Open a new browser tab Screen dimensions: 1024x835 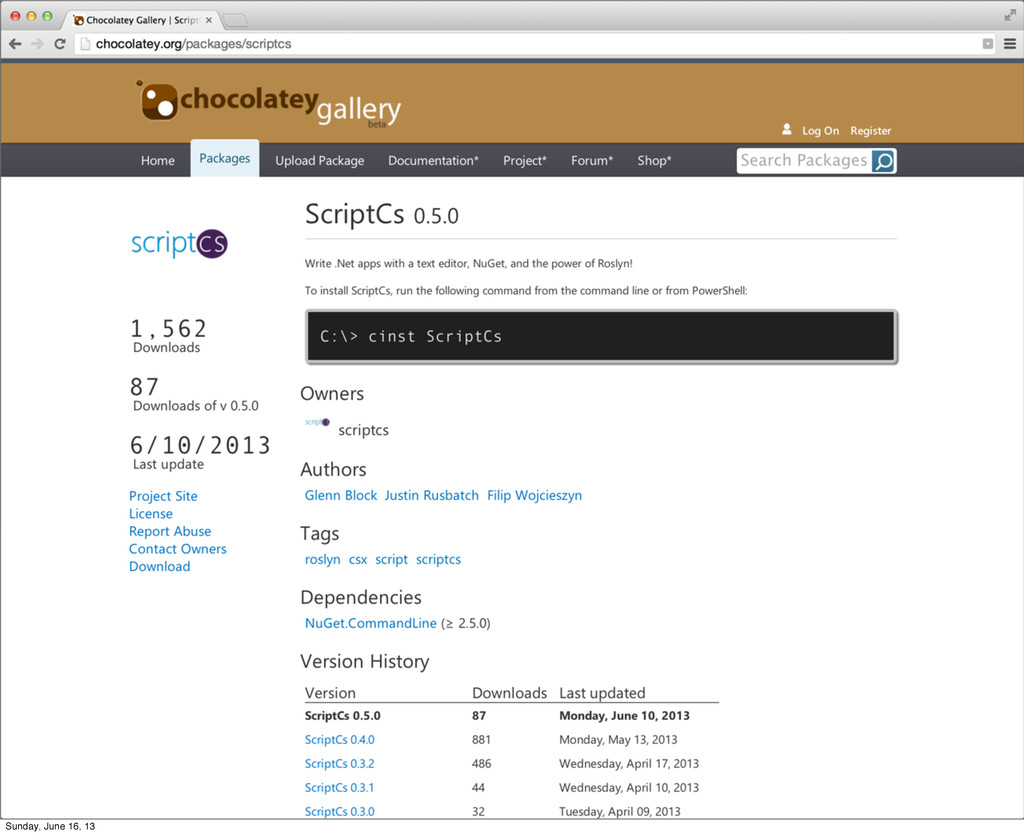point(235,21)
